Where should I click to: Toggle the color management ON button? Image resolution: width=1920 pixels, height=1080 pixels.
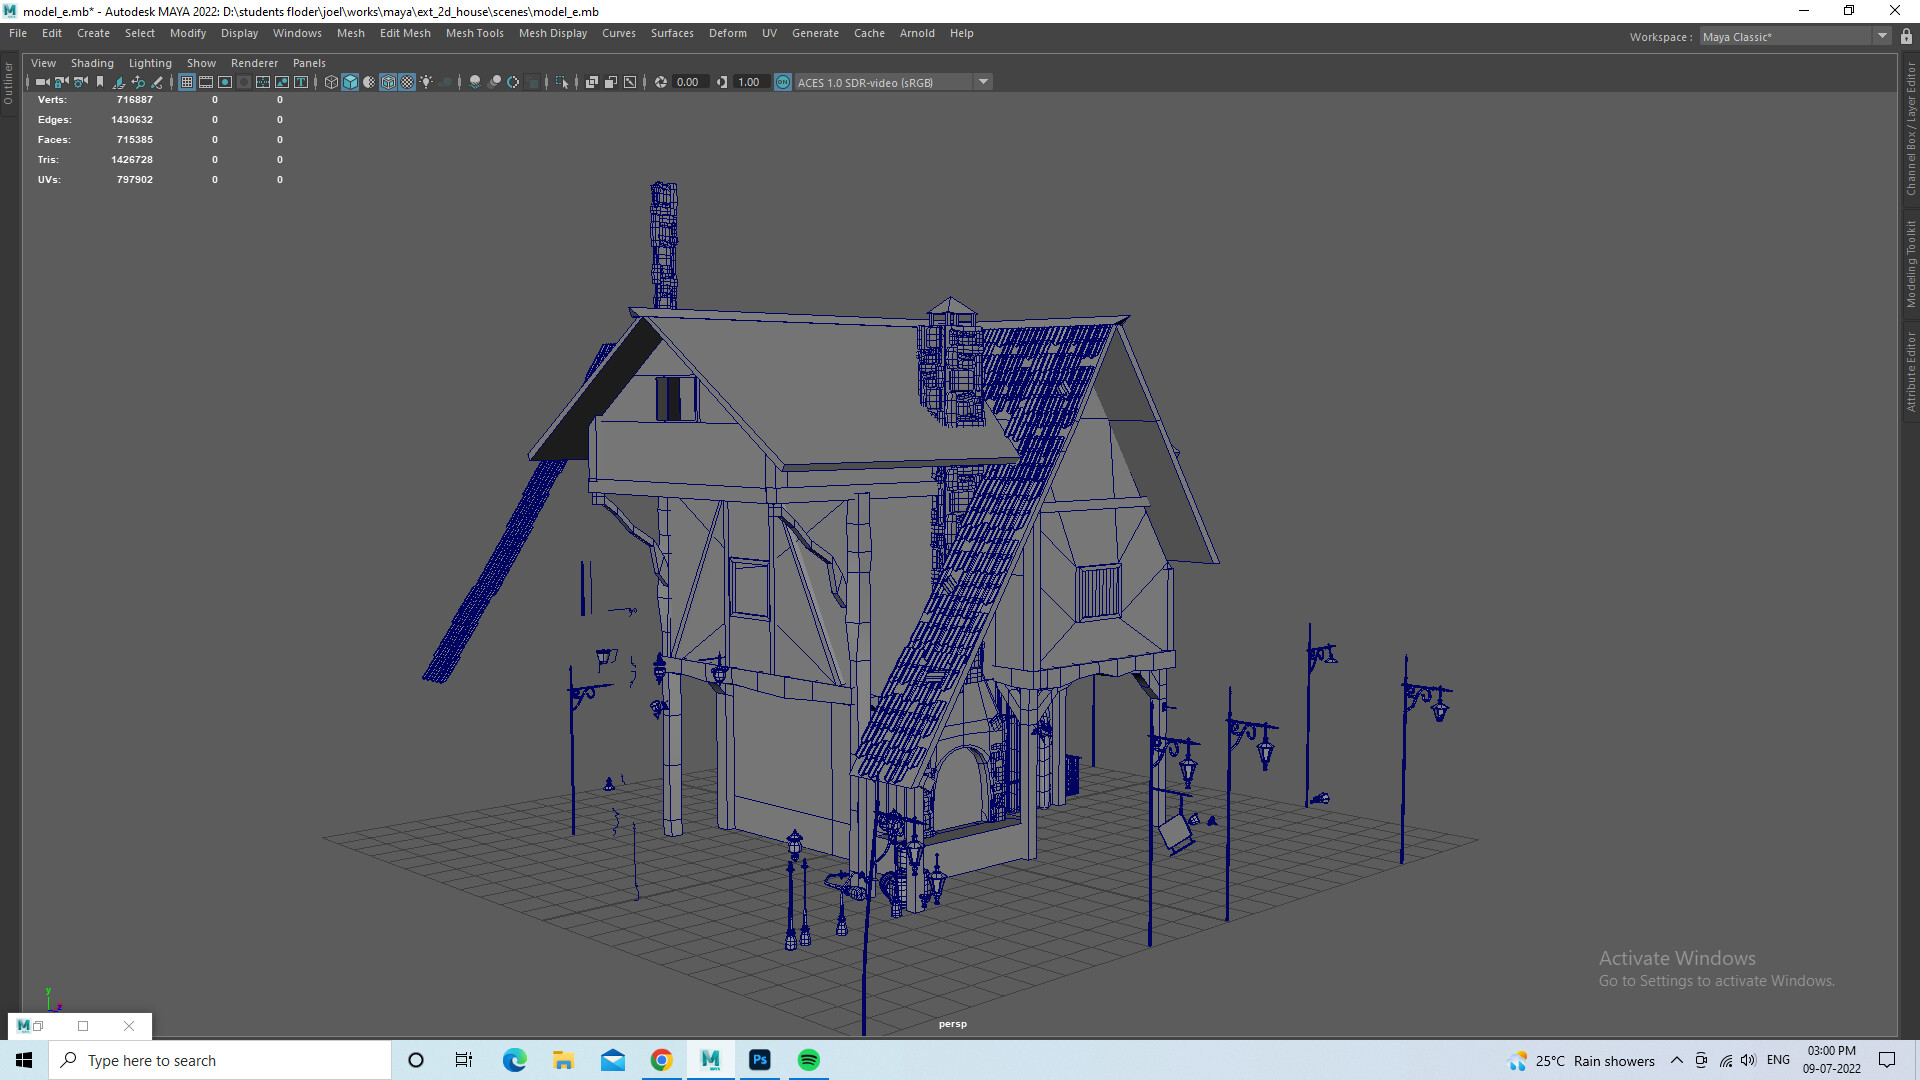click(x=783, y=82)
